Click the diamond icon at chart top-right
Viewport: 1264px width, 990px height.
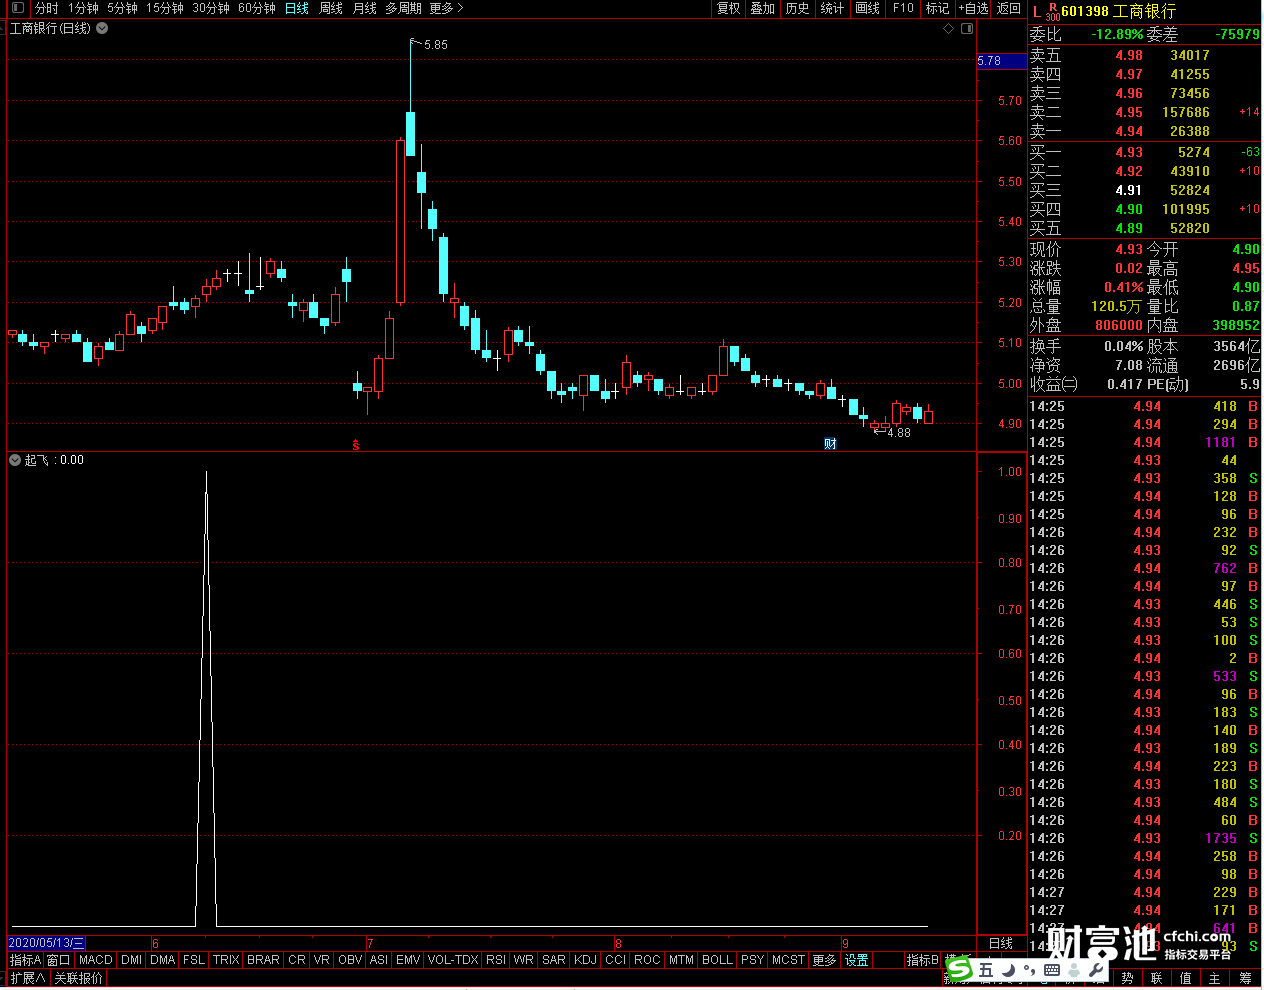pyautogui.click(x=948, y=28)
